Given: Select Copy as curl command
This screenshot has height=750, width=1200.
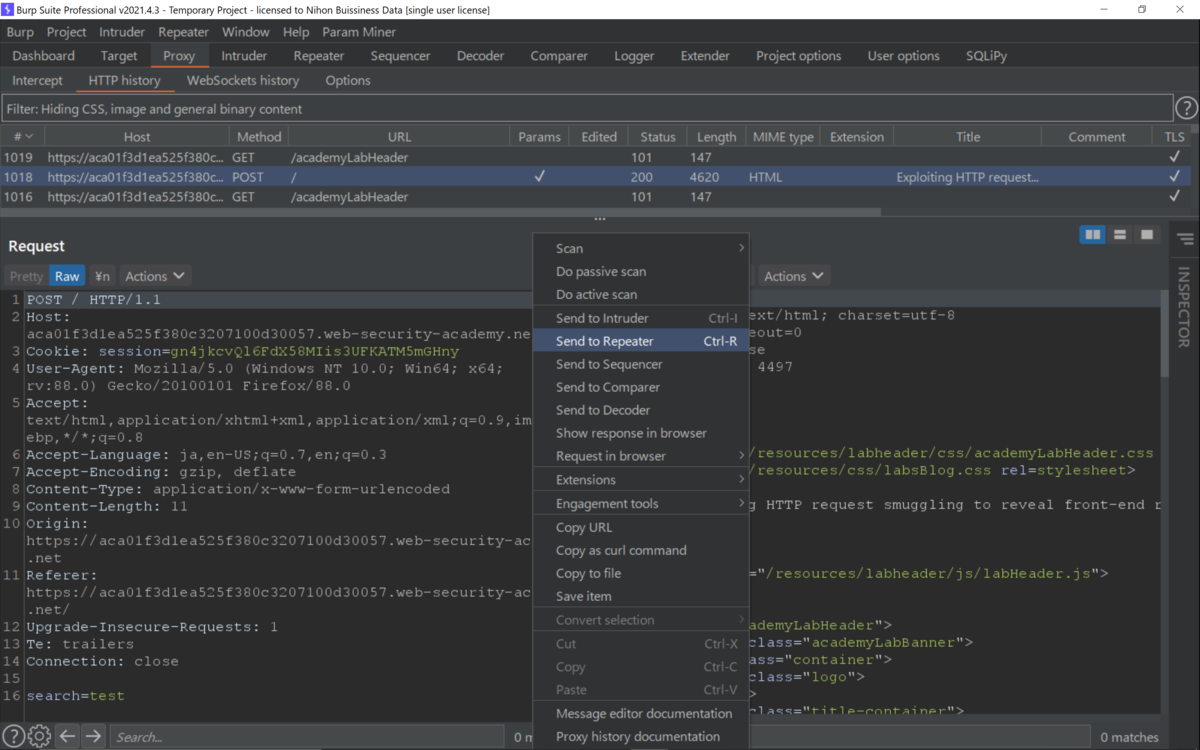Looking at the screenshot, I should tap(641, 551).
